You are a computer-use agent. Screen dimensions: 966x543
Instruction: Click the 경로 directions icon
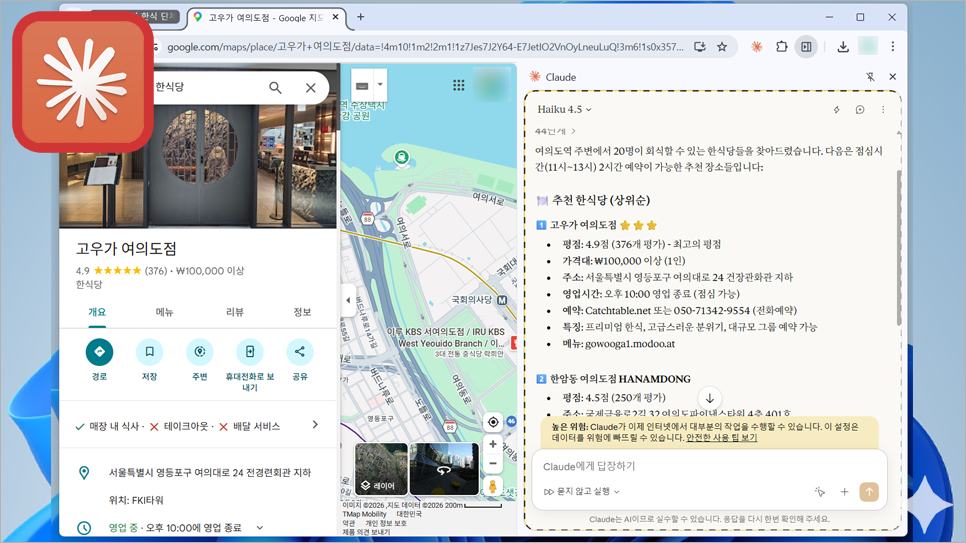[98, 352]
